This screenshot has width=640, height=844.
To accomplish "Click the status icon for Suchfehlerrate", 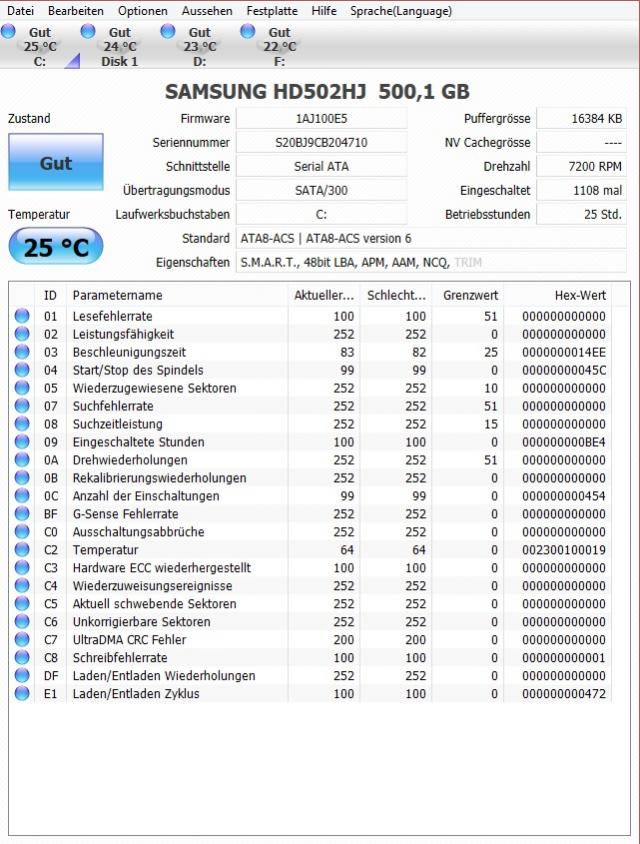I will click(x=22, y=406).
